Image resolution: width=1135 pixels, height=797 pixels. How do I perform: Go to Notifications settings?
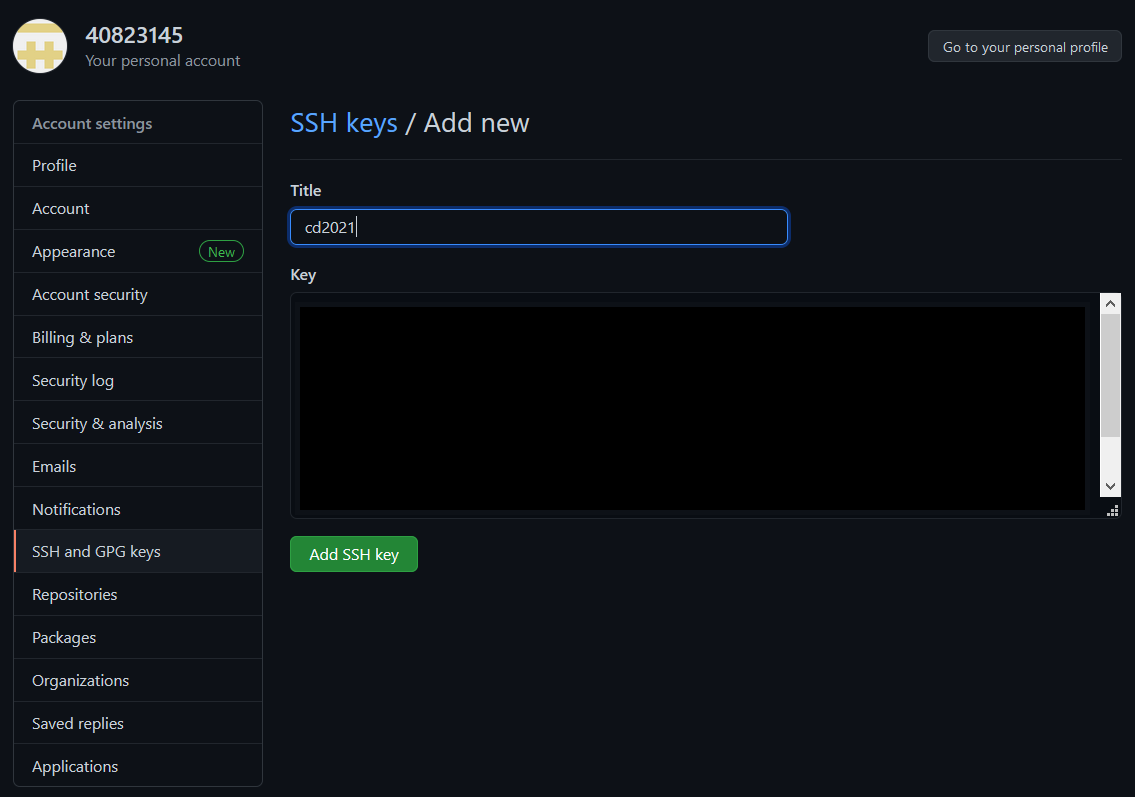pyautogui.click(x=138, y=509)
